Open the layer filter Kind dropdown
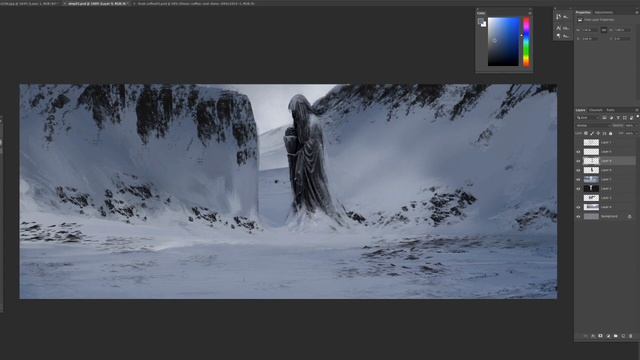 click(x=588, y=118)
